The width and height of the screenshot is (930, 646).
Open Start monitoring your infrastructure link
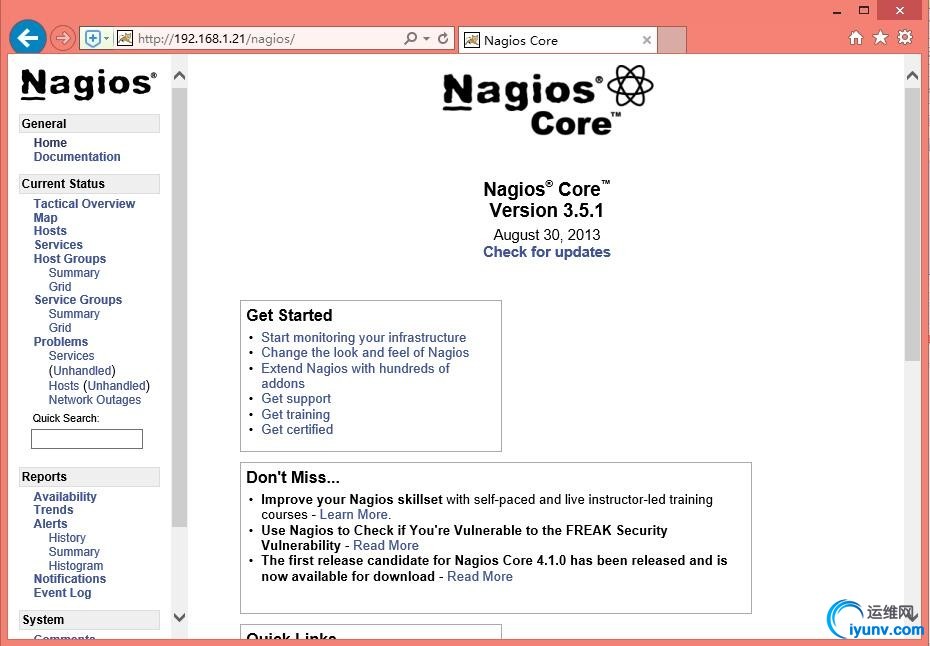364,338
